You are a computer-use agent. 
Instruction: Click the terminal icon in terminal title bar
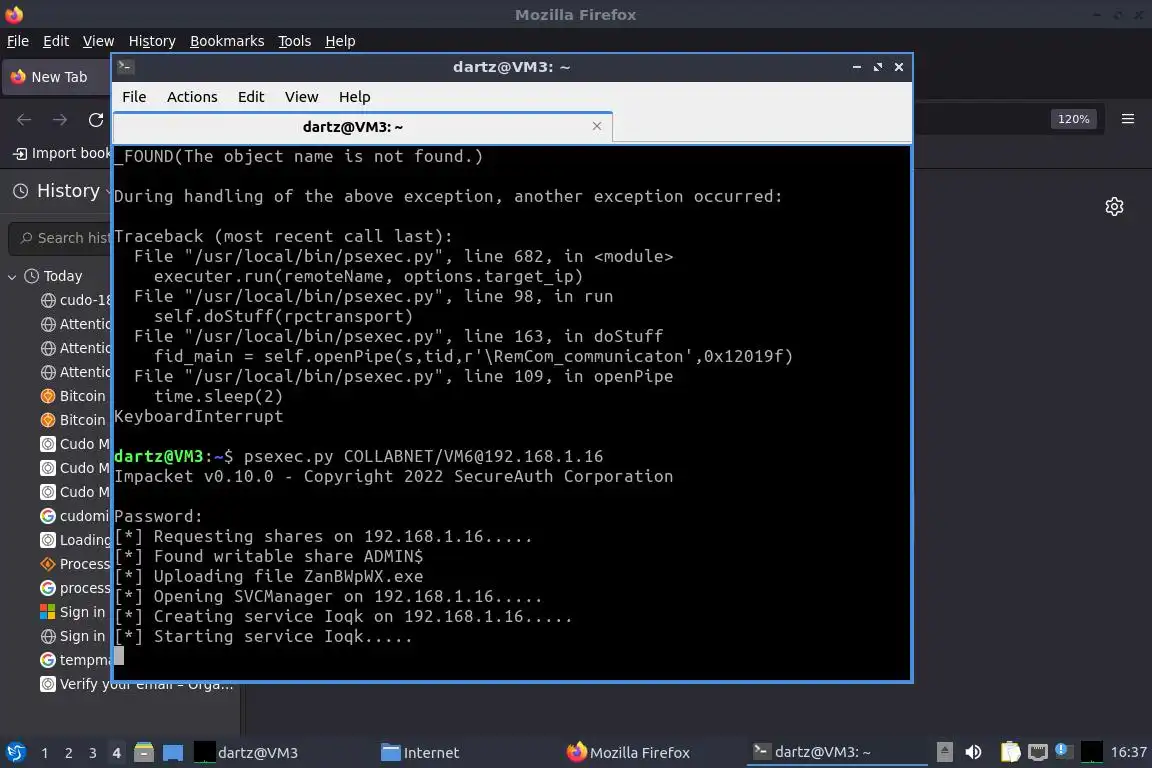point(126,67)
